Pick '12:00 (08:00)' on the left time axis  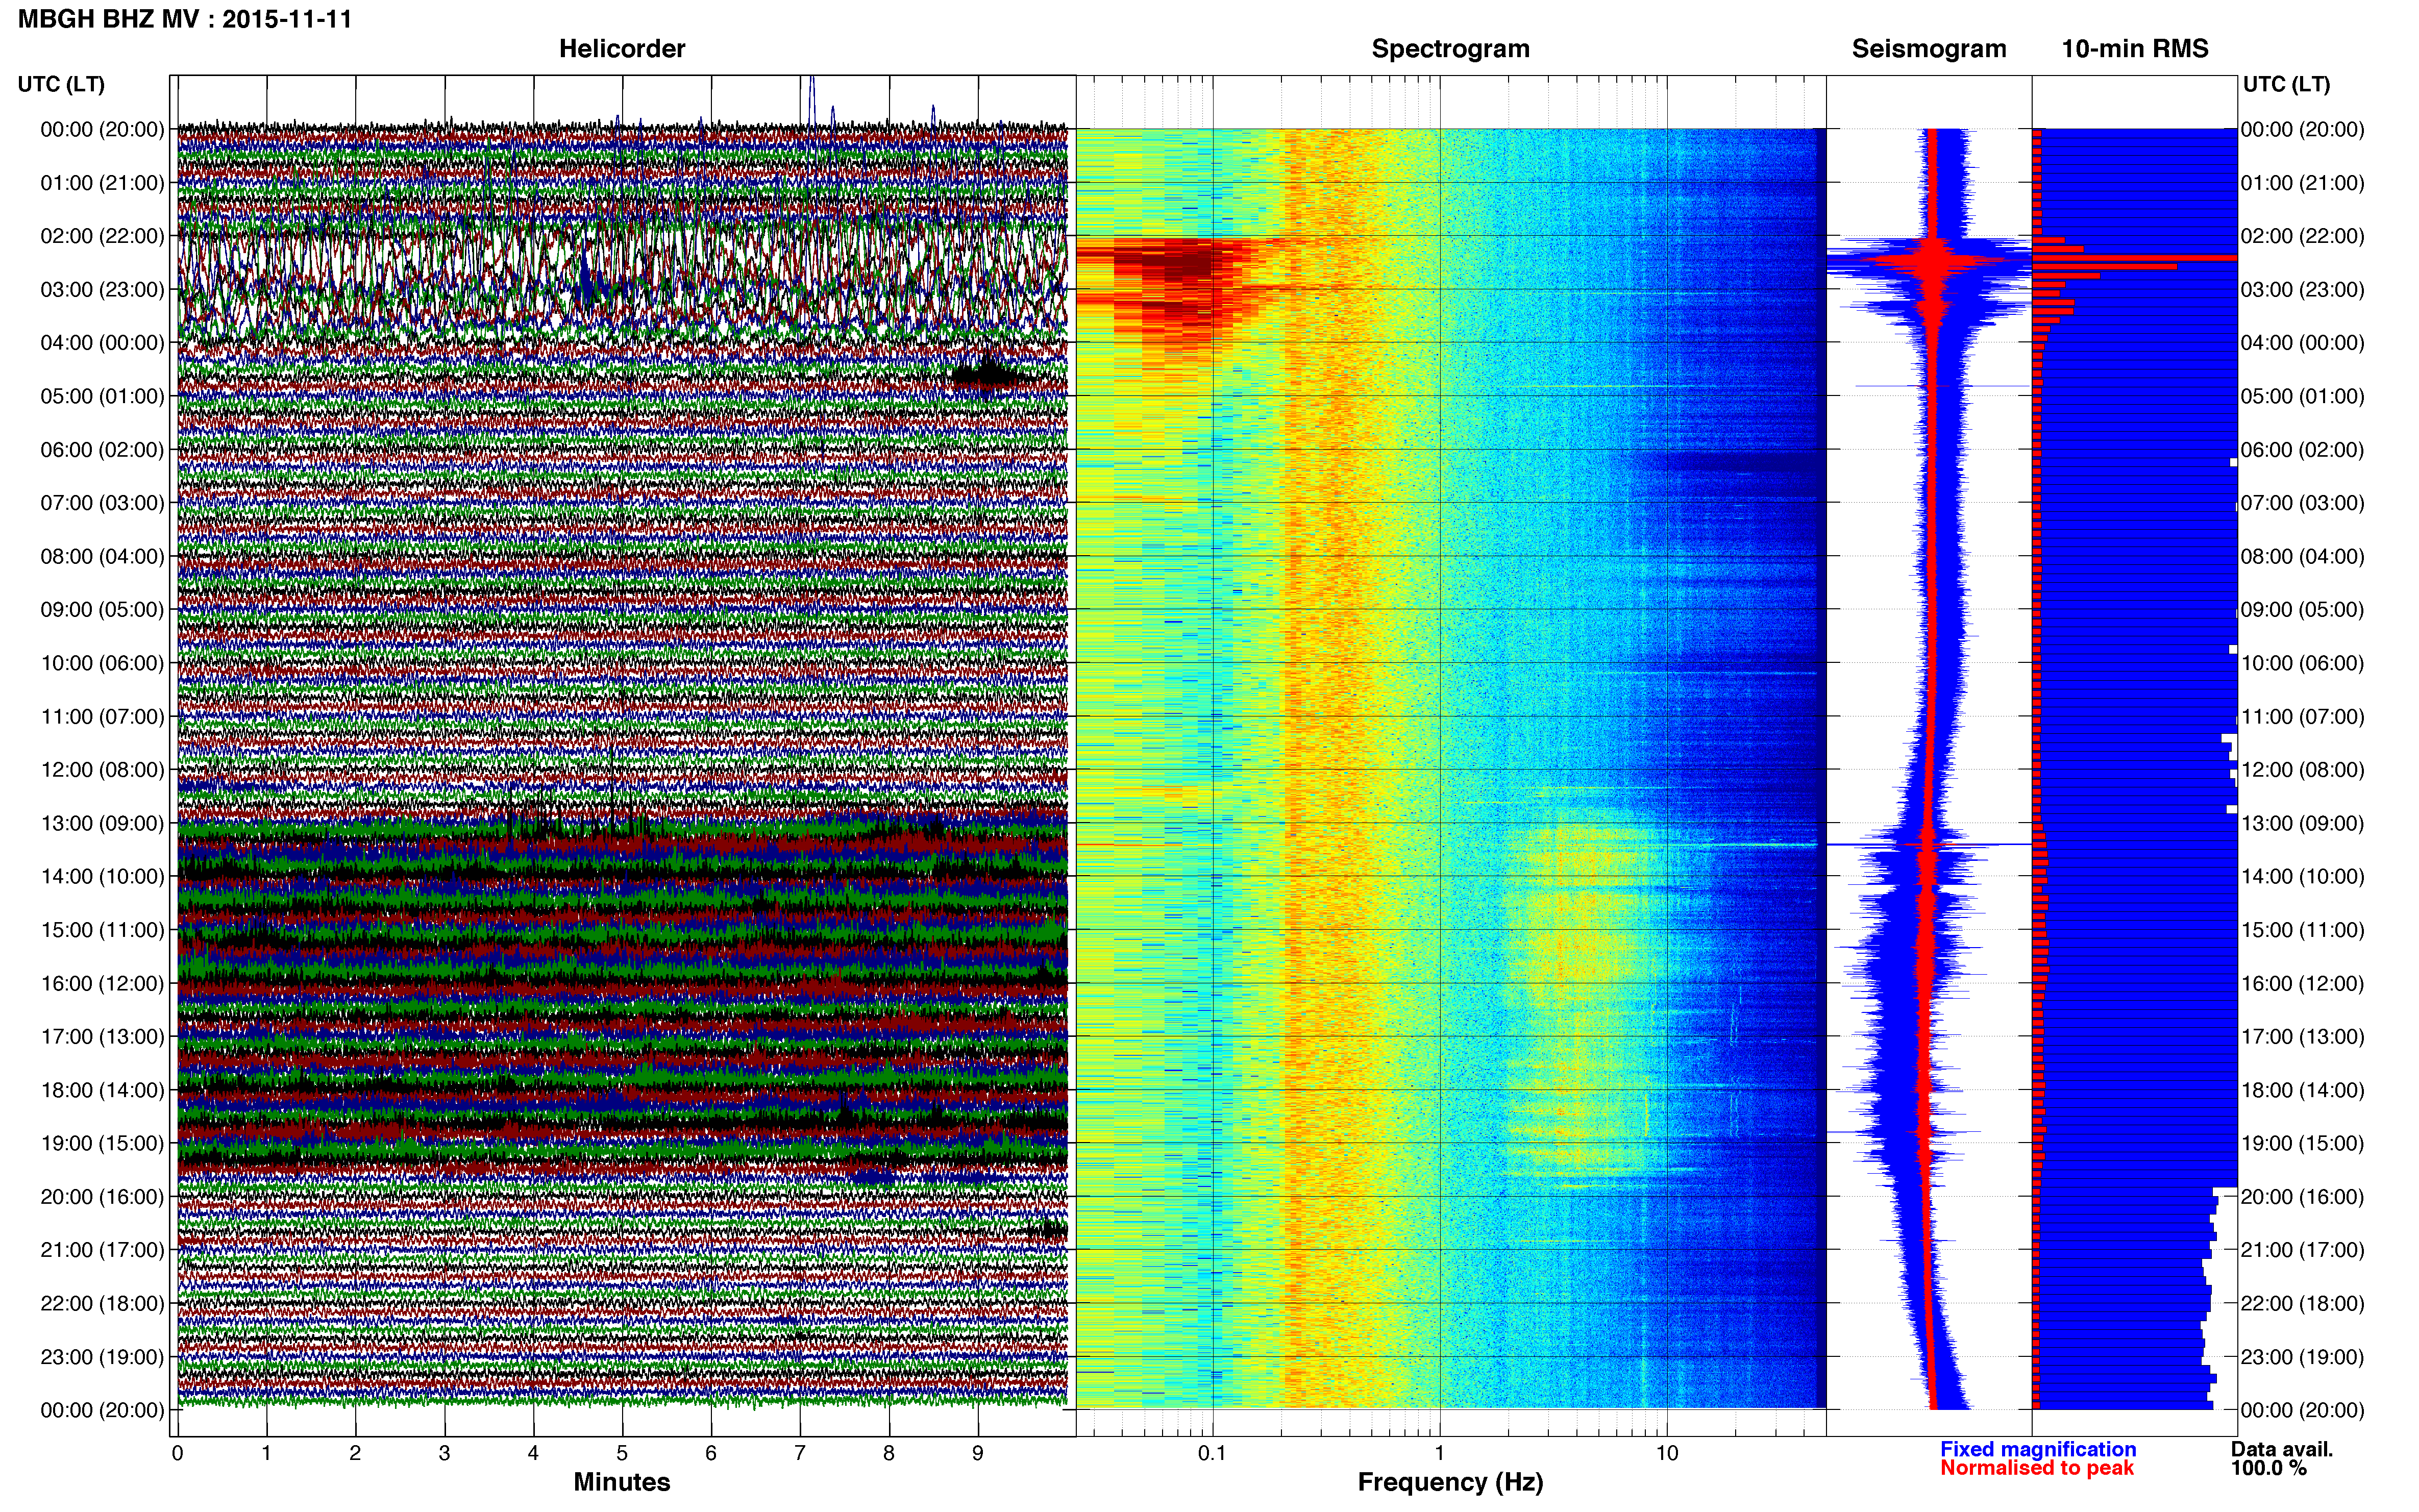102,770
